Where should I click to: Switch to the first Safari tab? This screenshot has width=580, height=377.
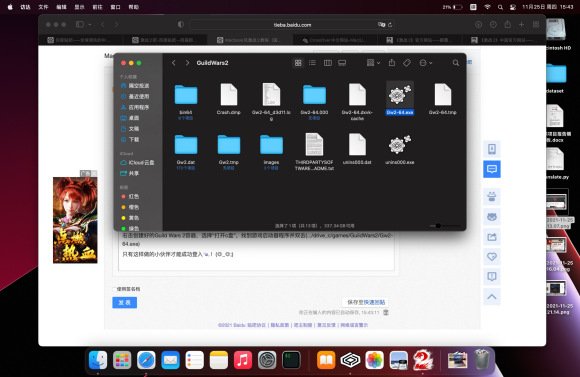(81, 40)
